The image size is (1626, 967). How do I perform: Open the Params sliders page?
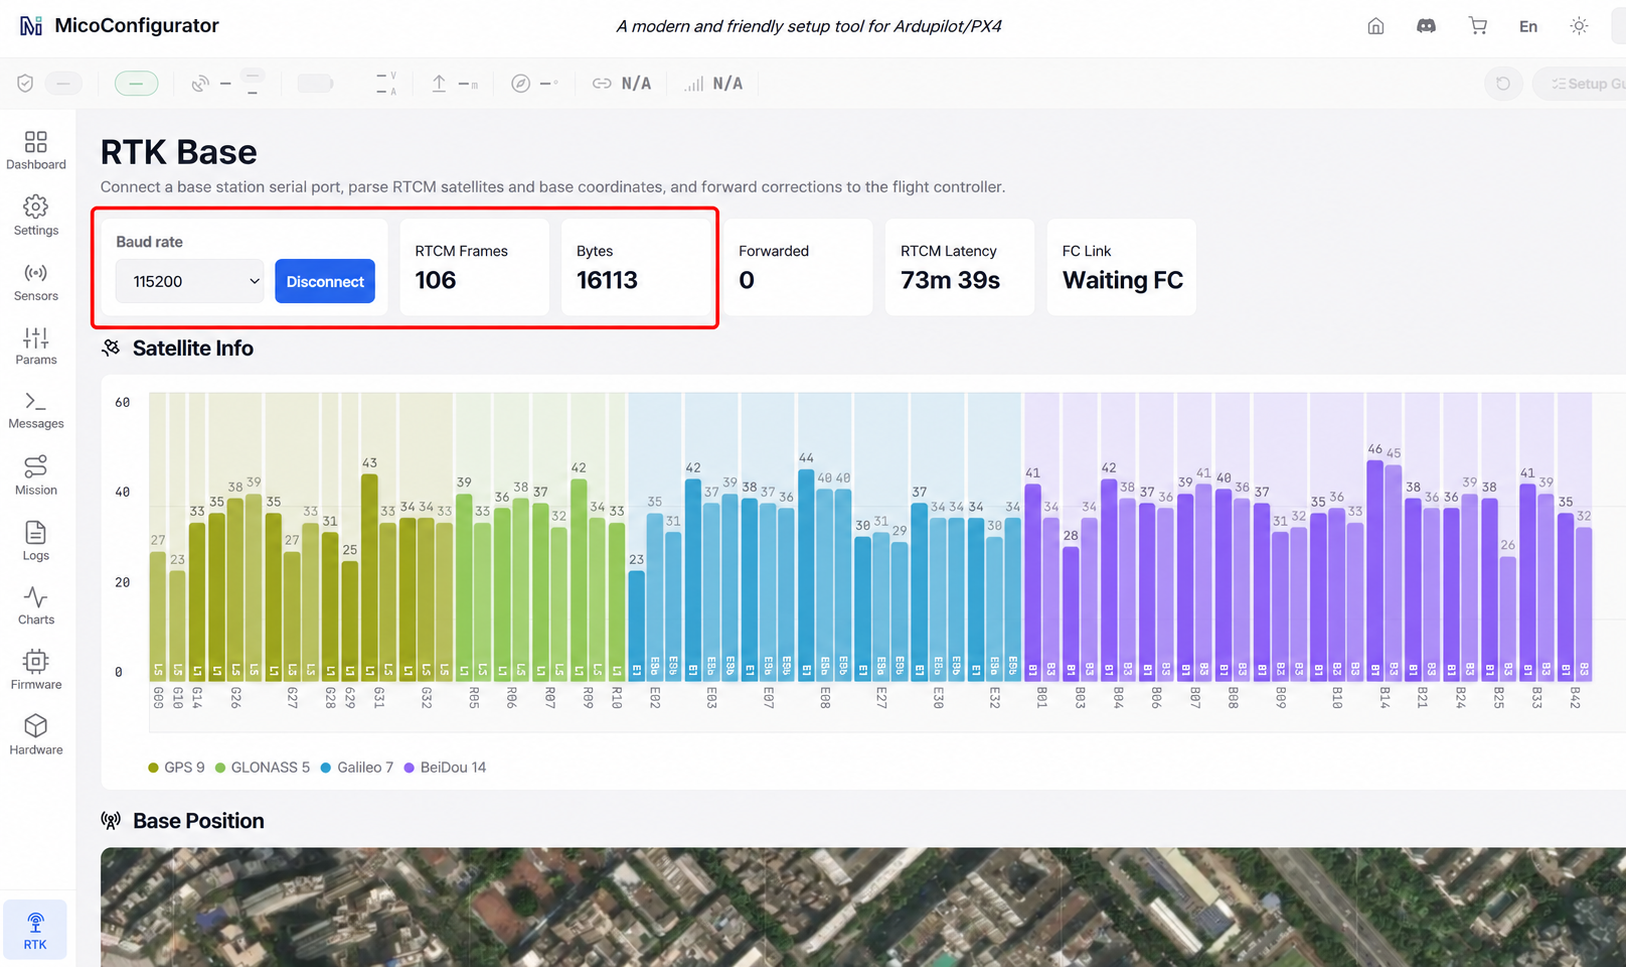point(36,346)
